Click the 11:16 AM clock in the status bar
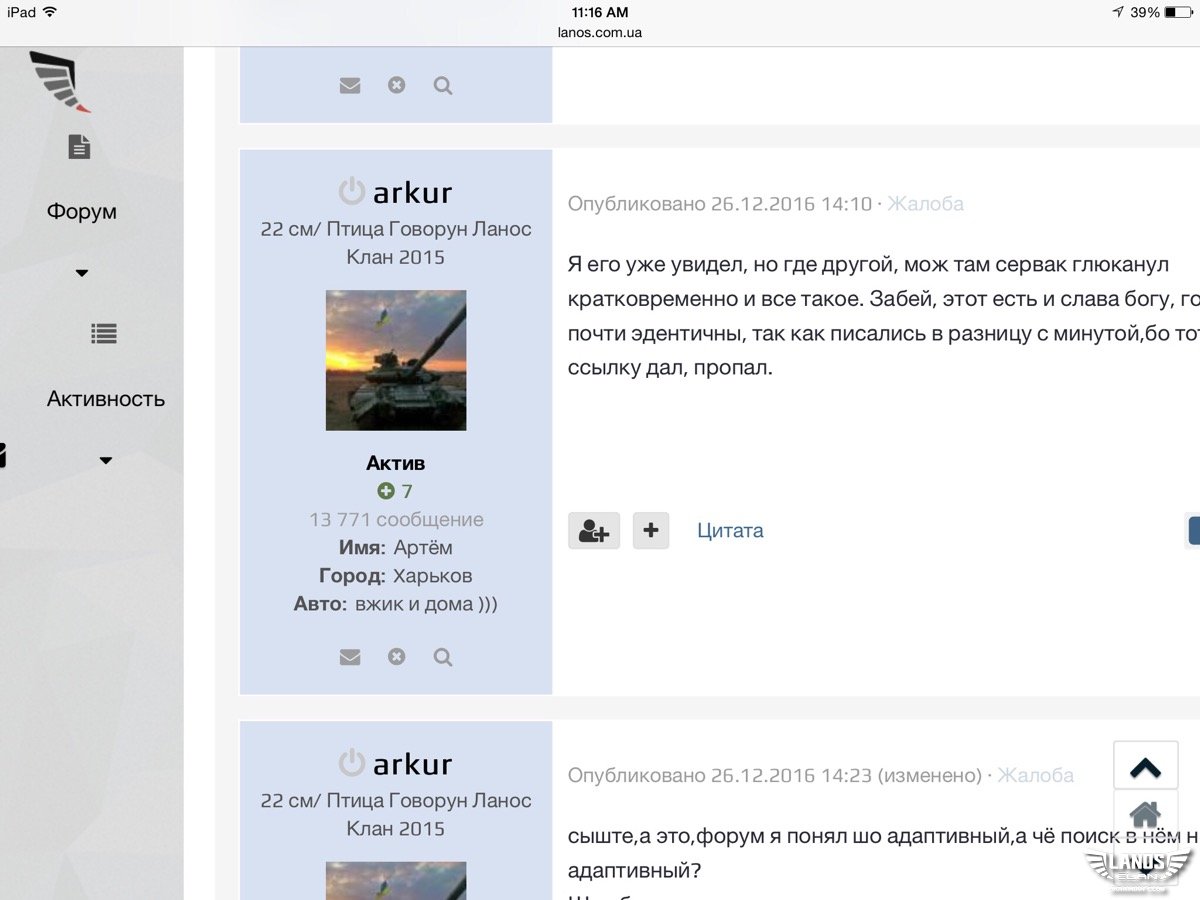 pos(600,12)
